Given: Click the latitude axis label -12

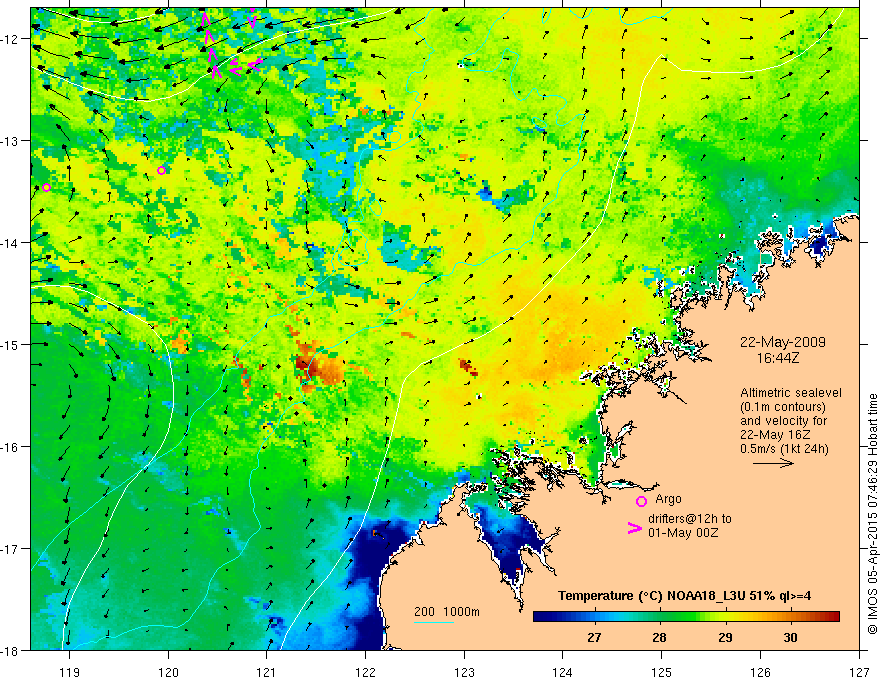Looking at the screenshot, I should [x=10, y=39].
